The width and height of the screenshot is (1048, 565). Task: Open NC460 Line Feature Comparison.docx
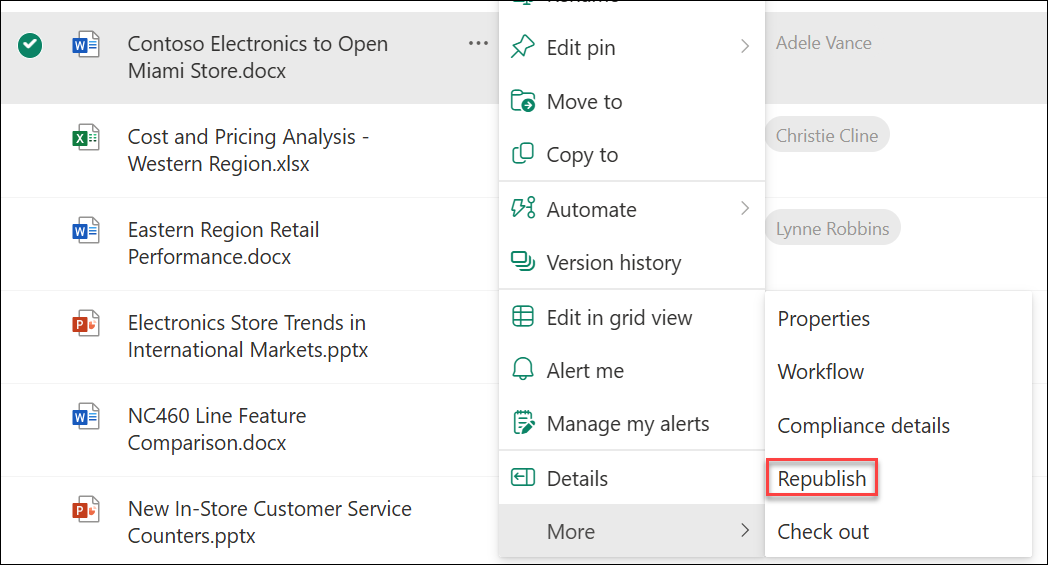[x=216, y=428]
